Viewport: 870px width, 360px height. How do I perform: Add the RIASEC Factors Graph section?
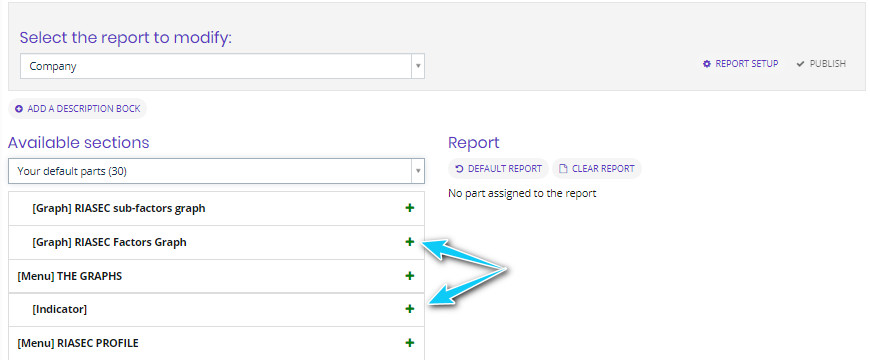click(409, 242)
